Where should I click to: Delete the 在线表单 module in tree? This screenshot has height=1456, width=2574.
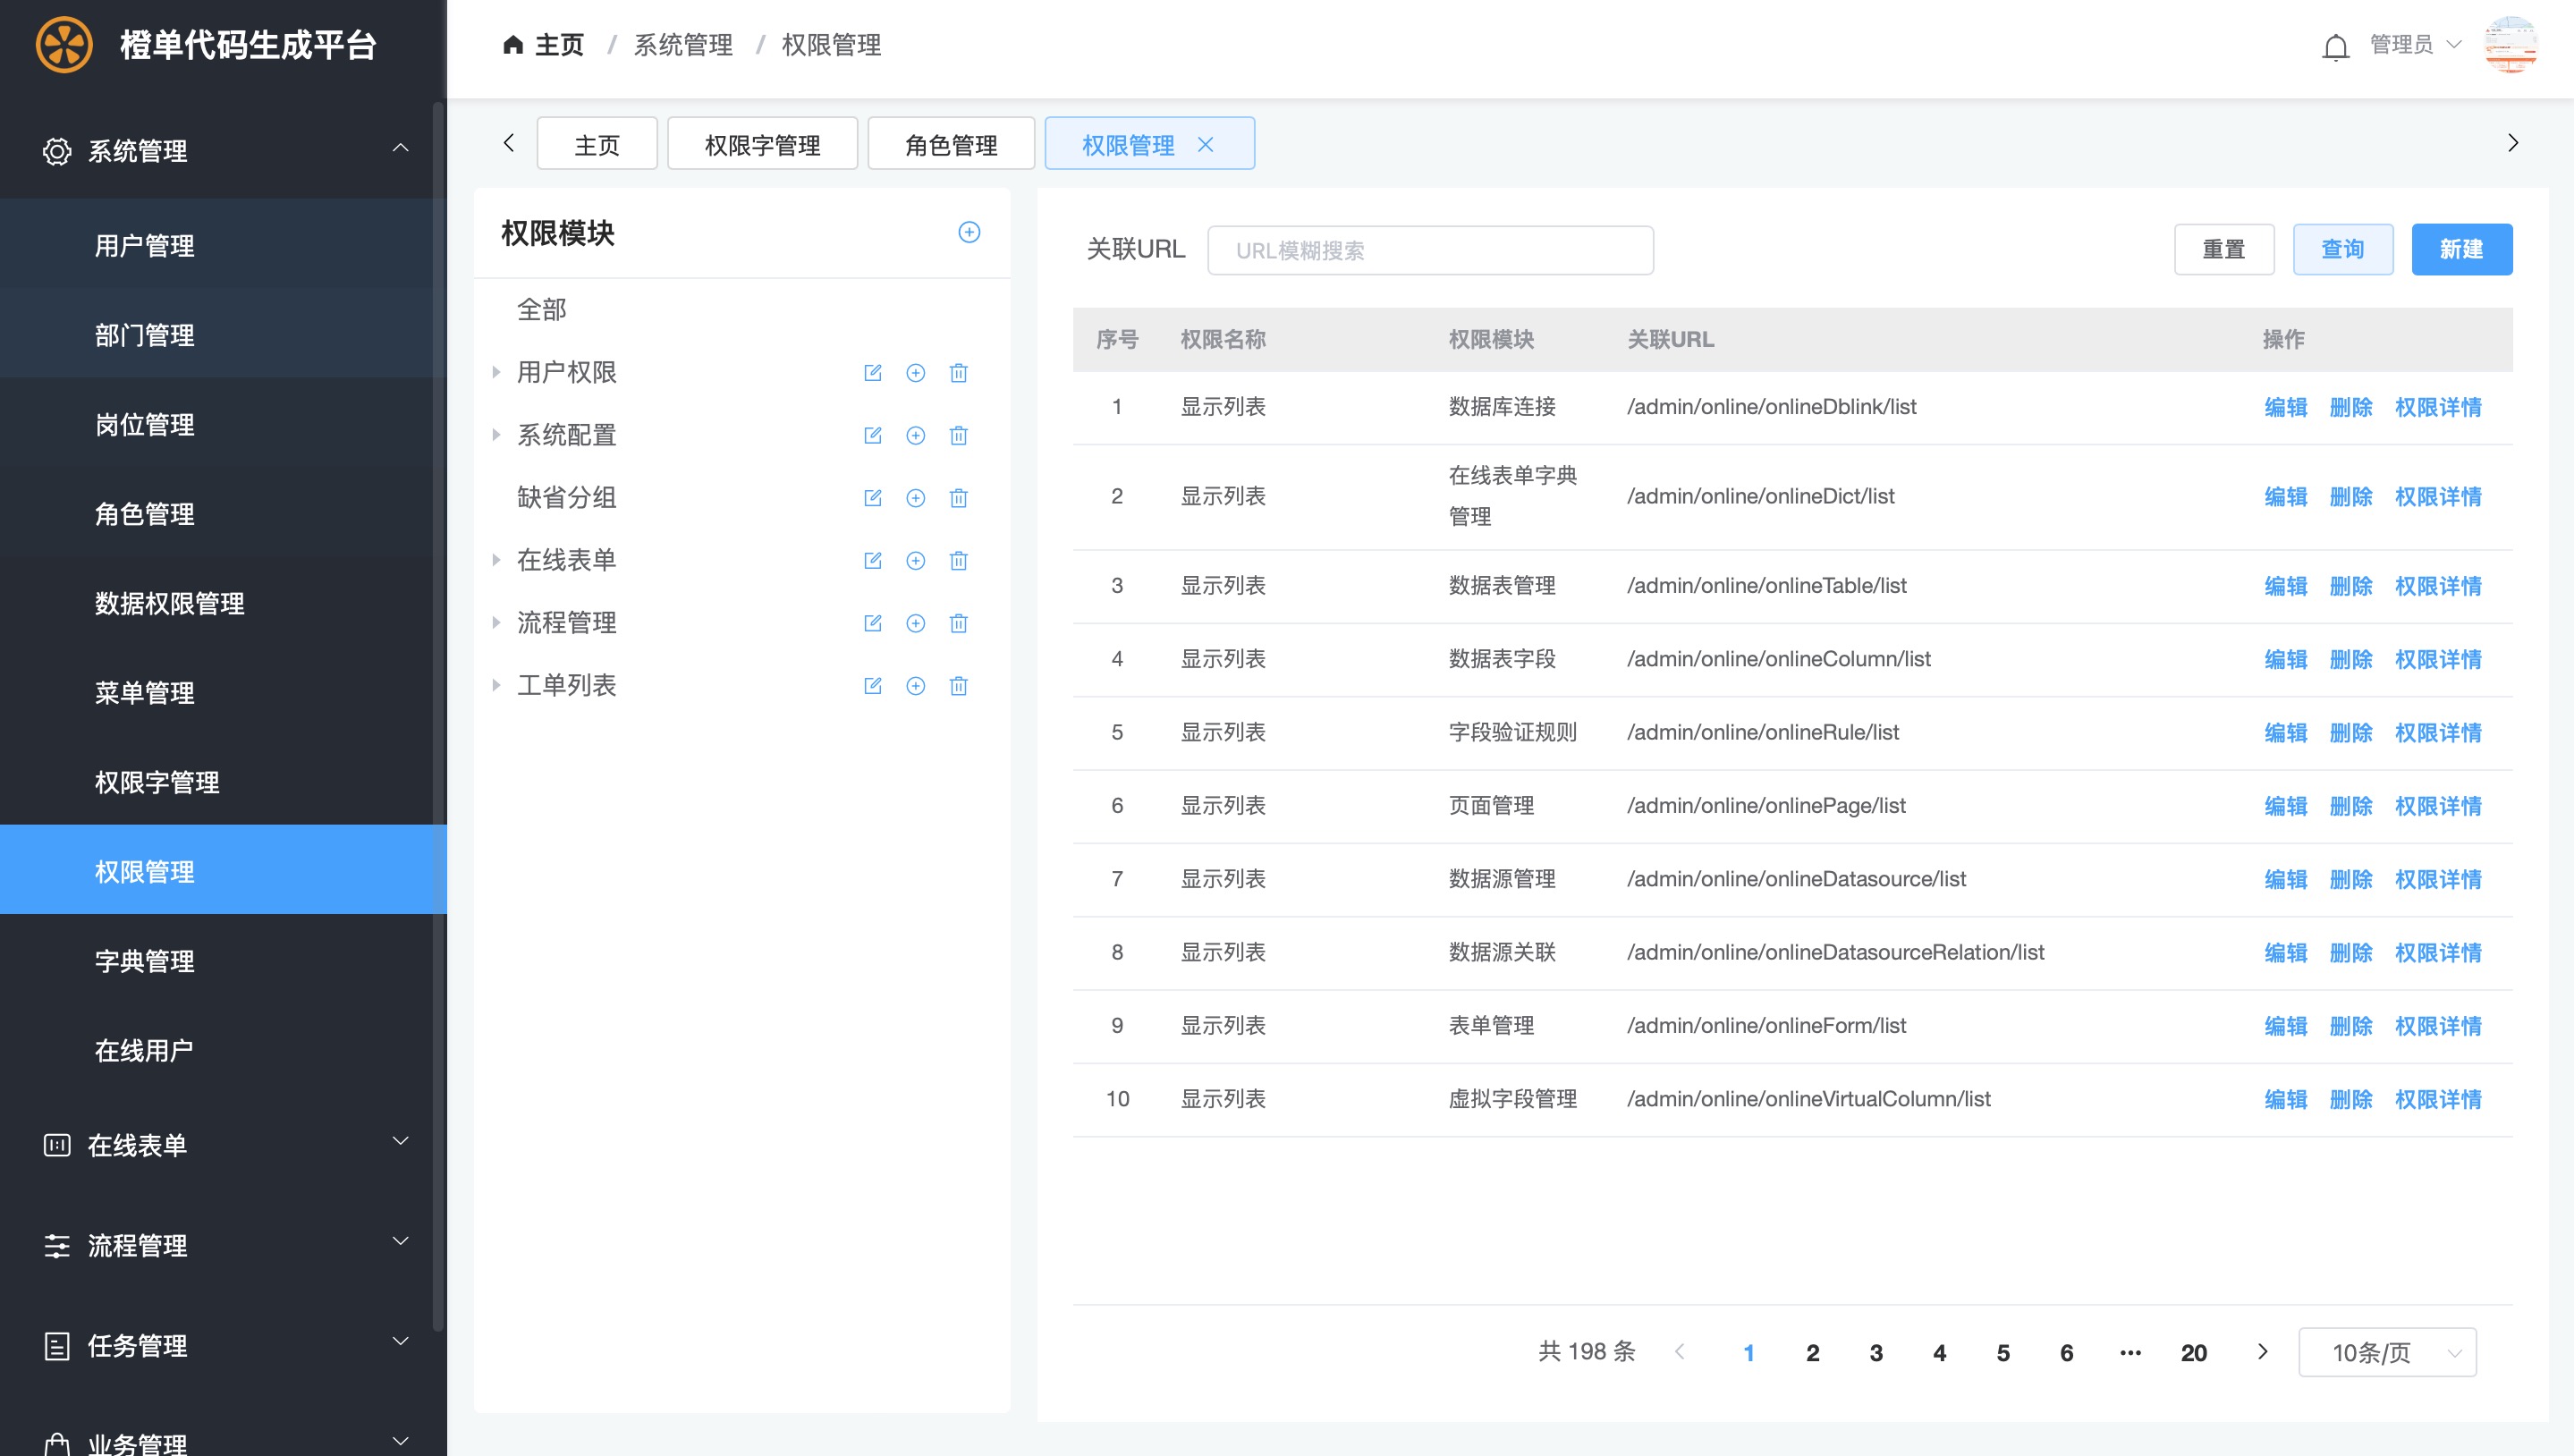point(958,560)
